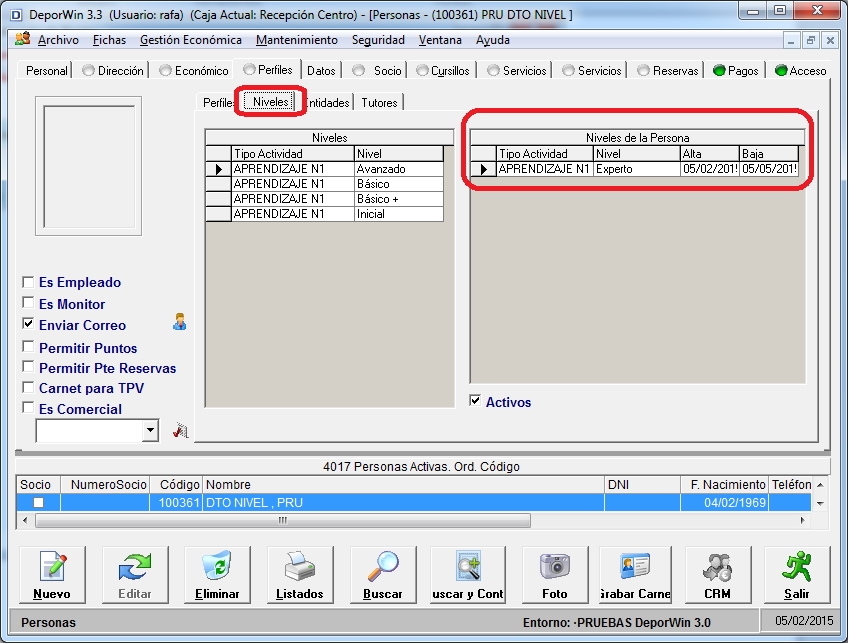Click the person photo placeholder box
Image resolution: width=849 pixels, height=644 pixels.
point(89,166)
